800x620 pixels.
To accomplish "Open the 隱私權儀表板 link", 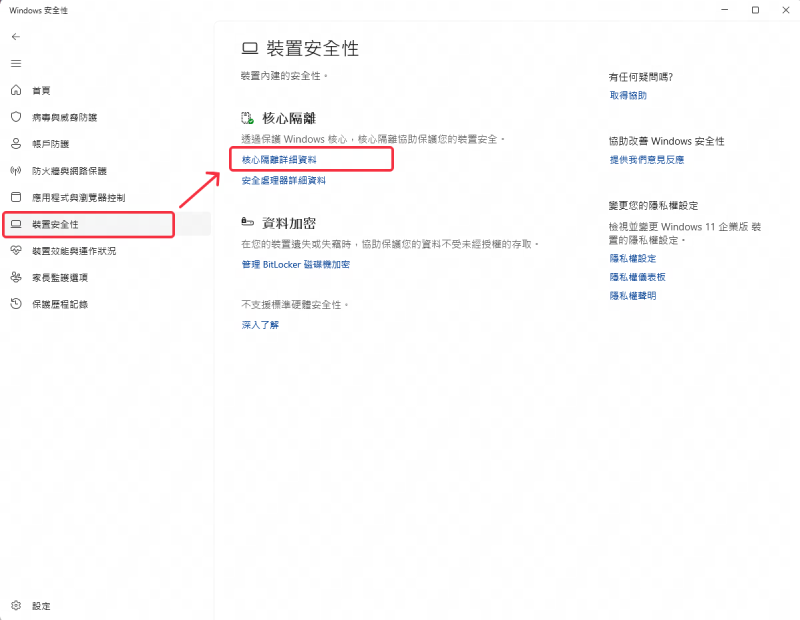I will [638, 277].
